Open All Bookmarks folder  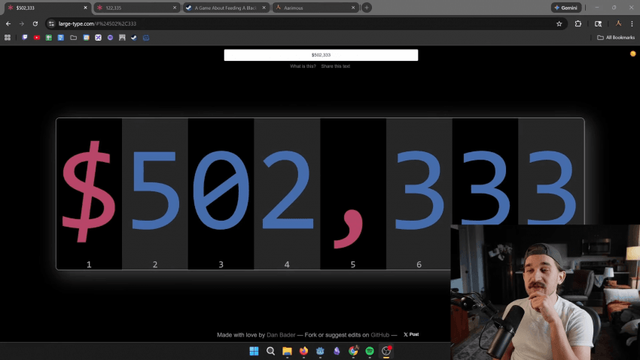616,38
